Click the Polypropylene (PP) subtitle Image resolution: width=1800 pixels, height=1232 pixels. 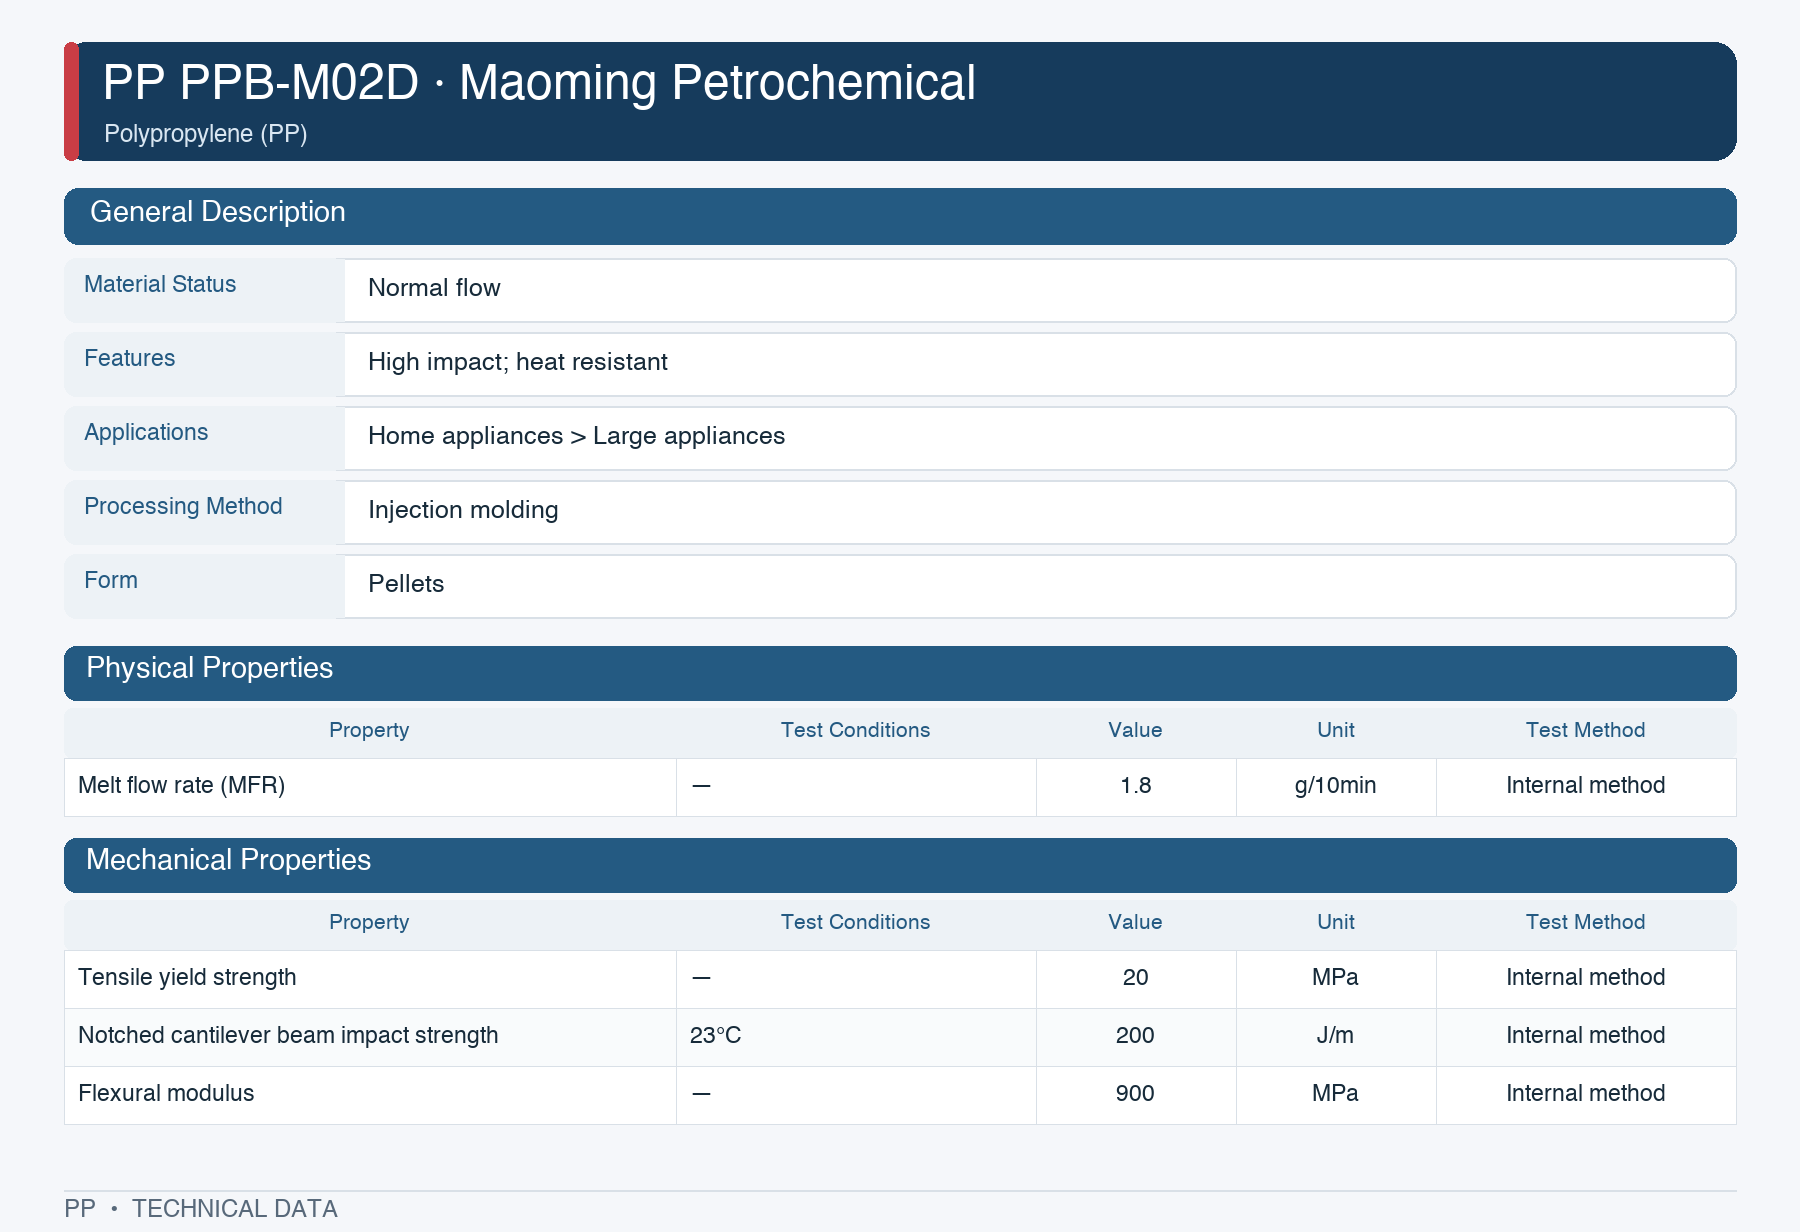205,134
